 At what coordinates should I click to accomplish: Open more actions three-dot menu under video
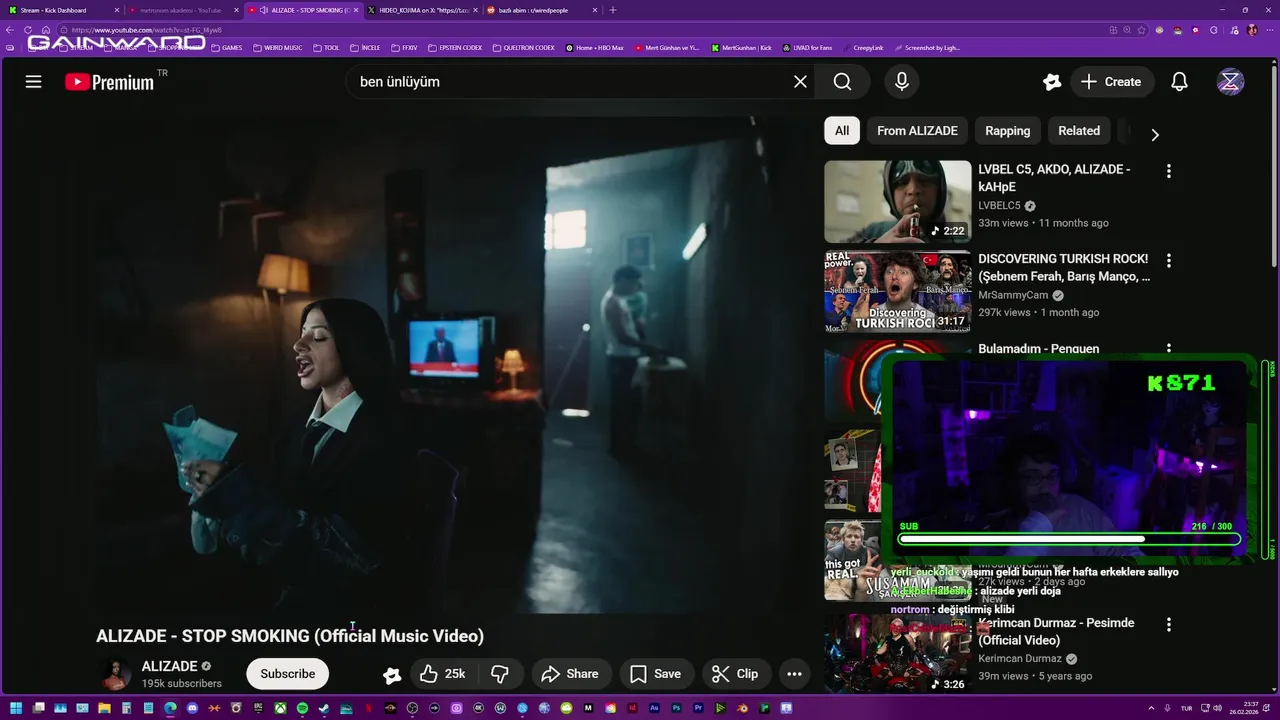[x=794, y=674]
